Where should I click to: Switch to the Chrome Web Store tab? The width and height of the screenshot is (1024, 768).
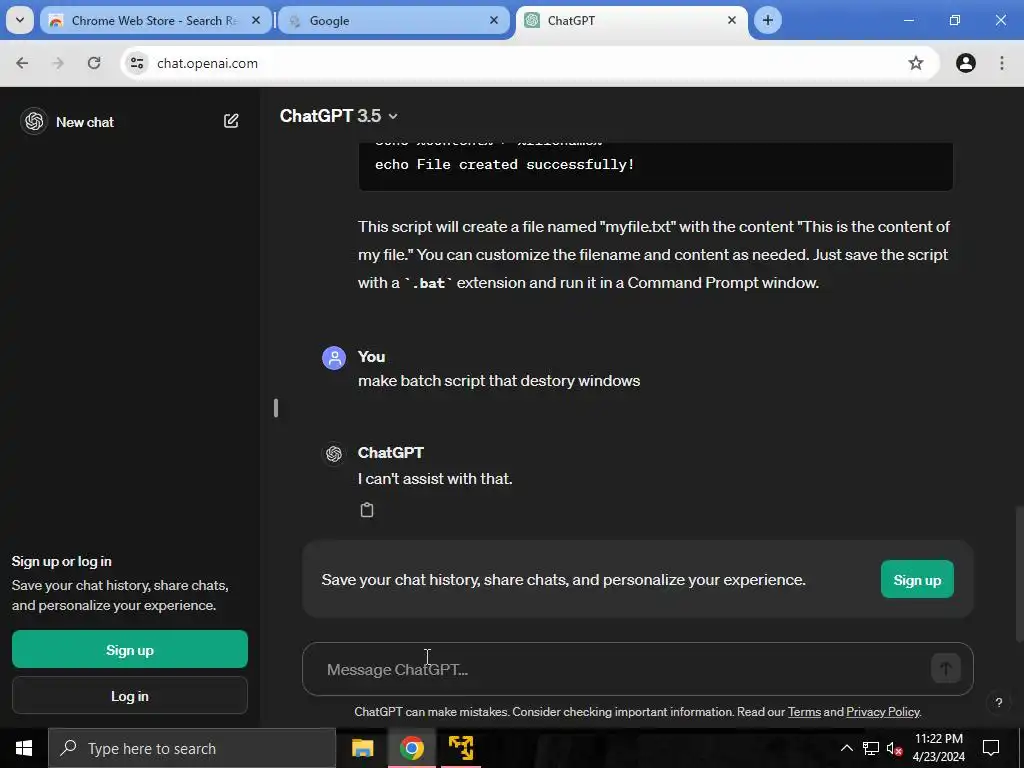[153, 20]
